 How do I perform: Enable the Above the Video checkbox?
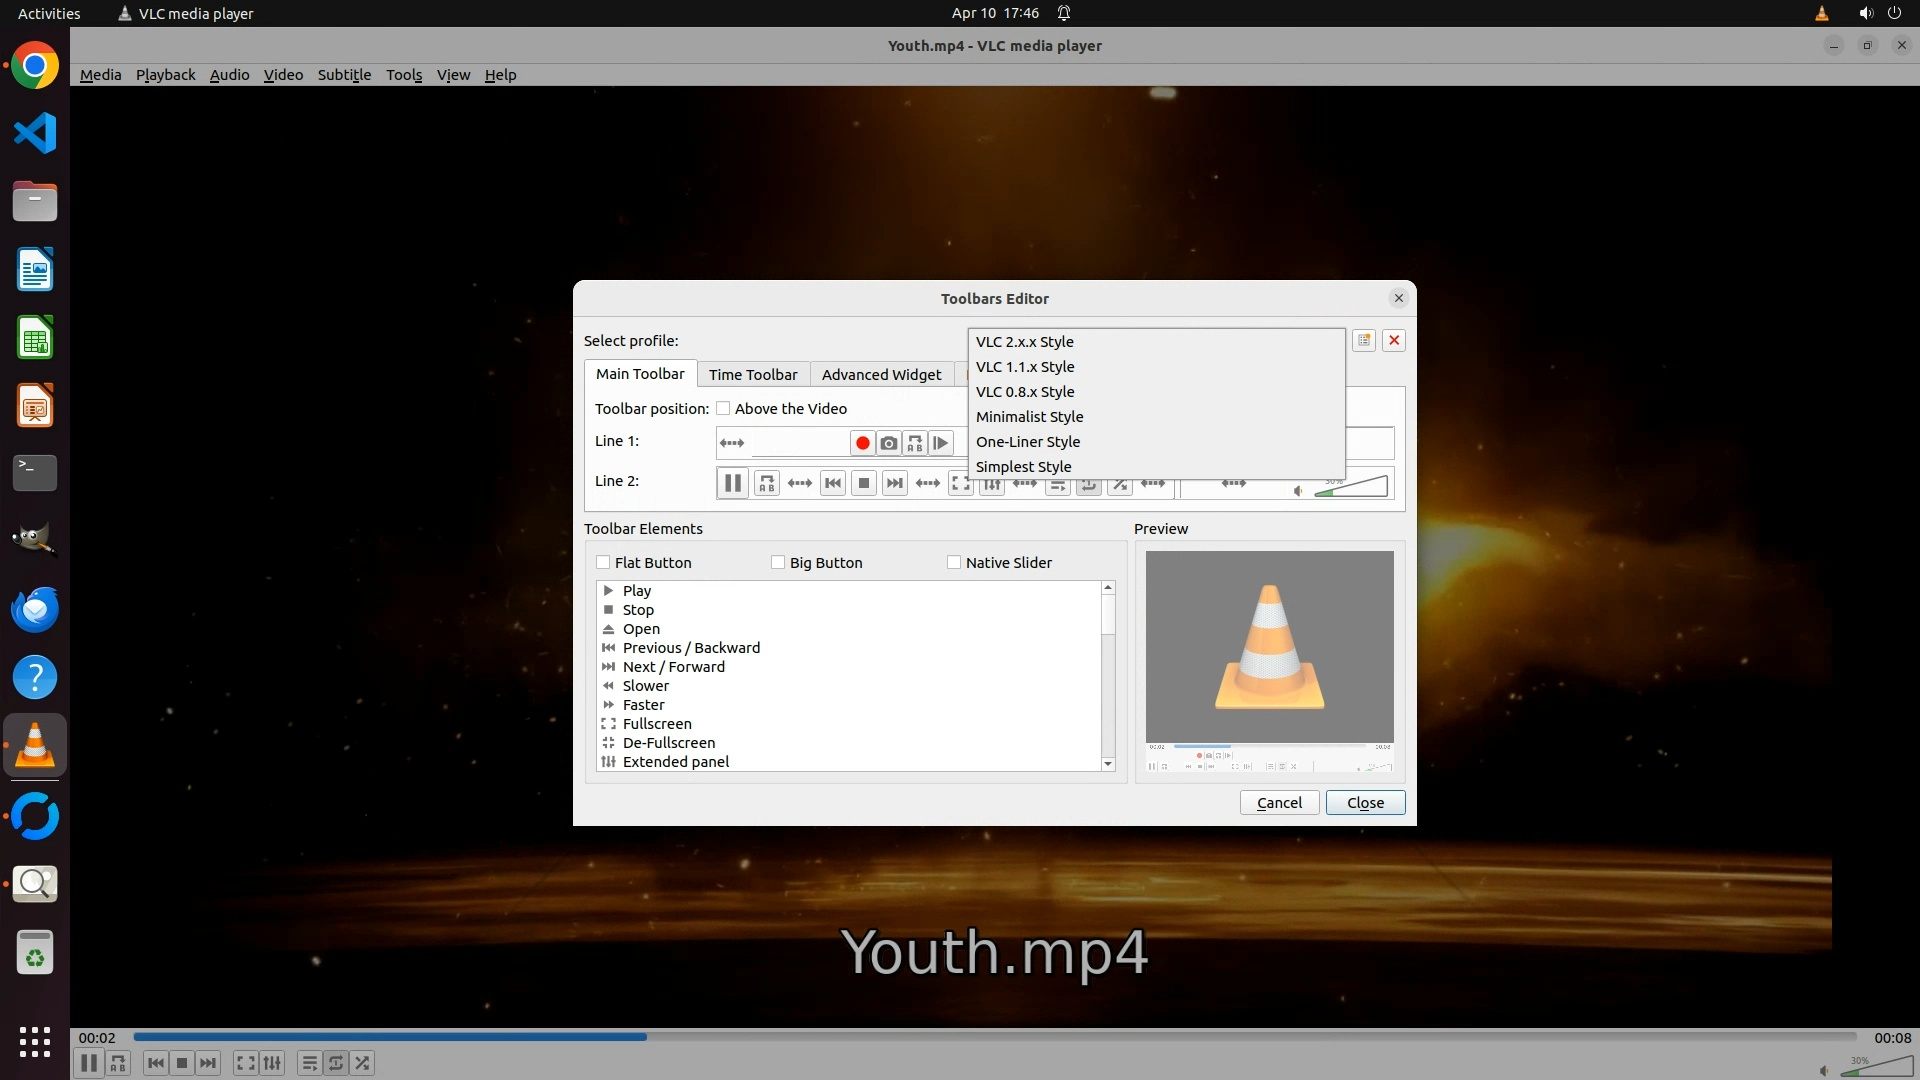click(723, 409)
